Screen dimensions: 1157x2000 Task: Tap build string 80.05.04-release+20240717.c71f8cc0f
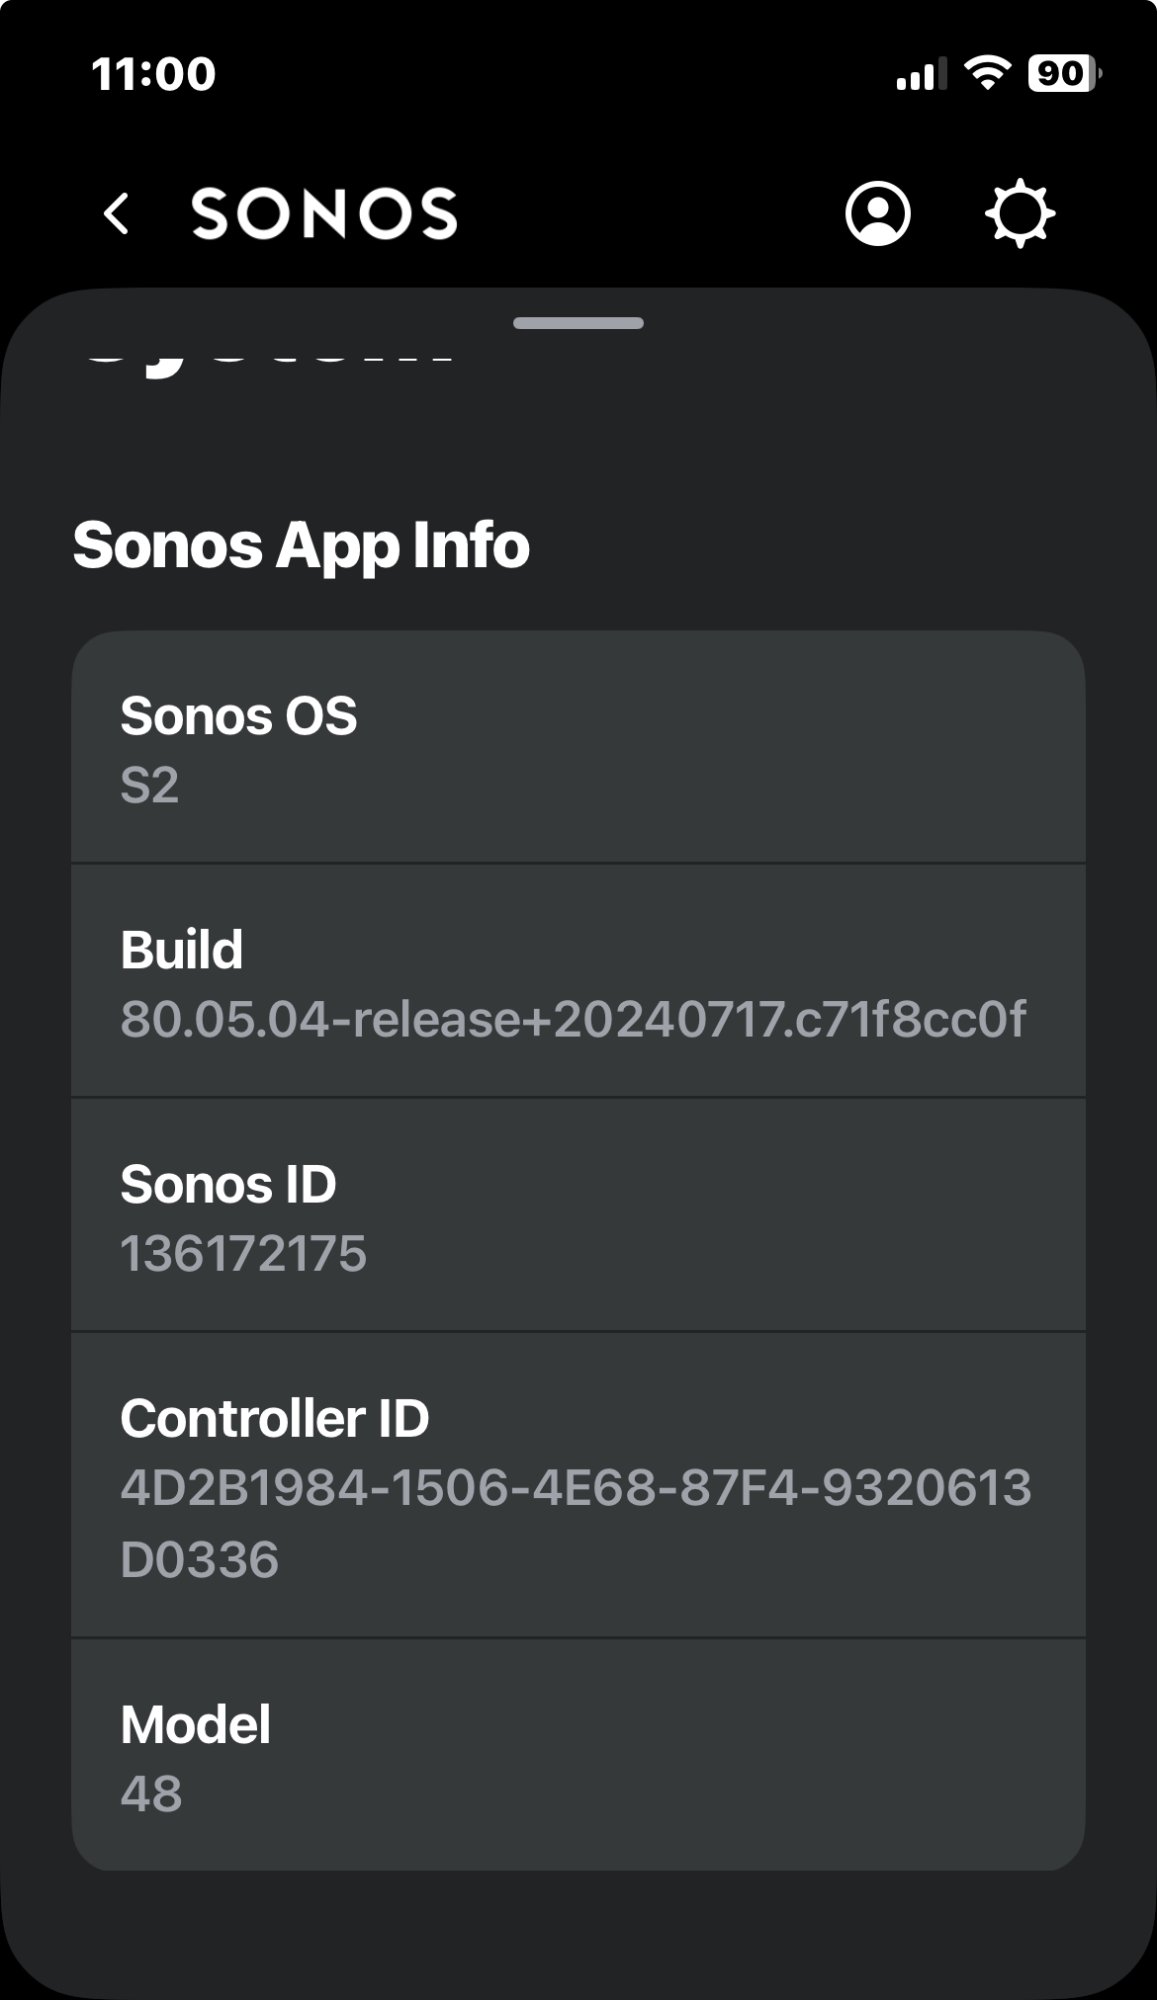573,1019
